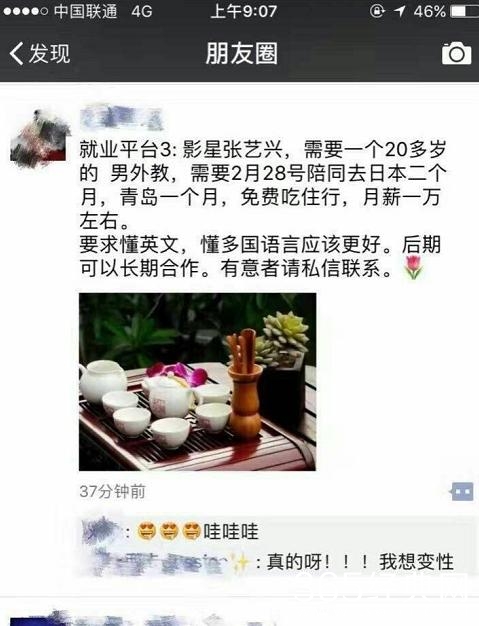Image resolution: width=479 pixels, height=626 pixels.
Task: Open the poster's blurred username link
Action: pos(121,117)
